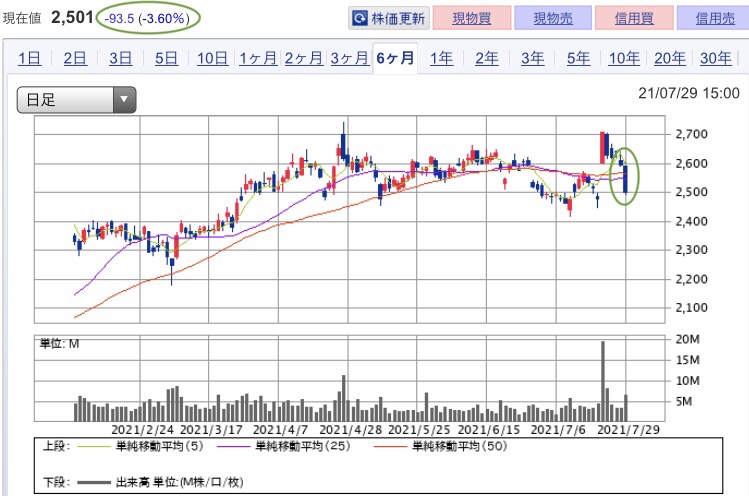Click the 株価更新 refresh icon
The image size is (749, 496).
click(x=361, y=18)
